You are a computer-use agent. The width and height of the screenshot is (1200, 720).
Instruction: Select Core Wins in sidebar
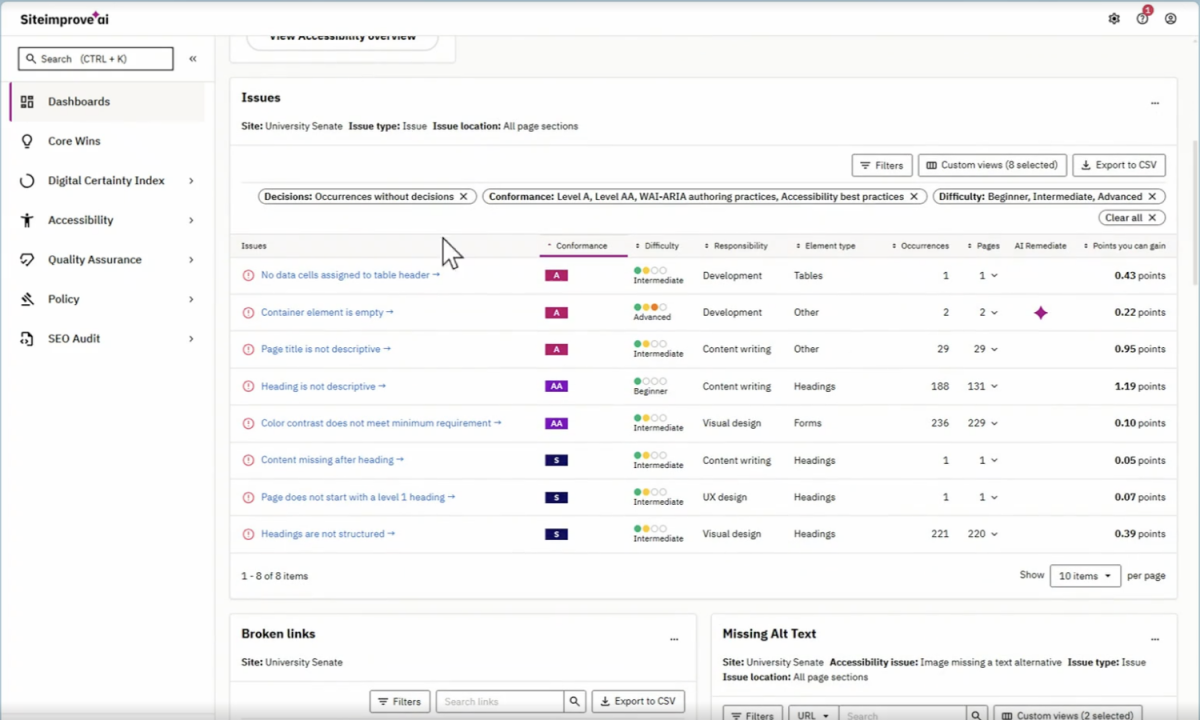pyautogui.click(x=107, y=141)
